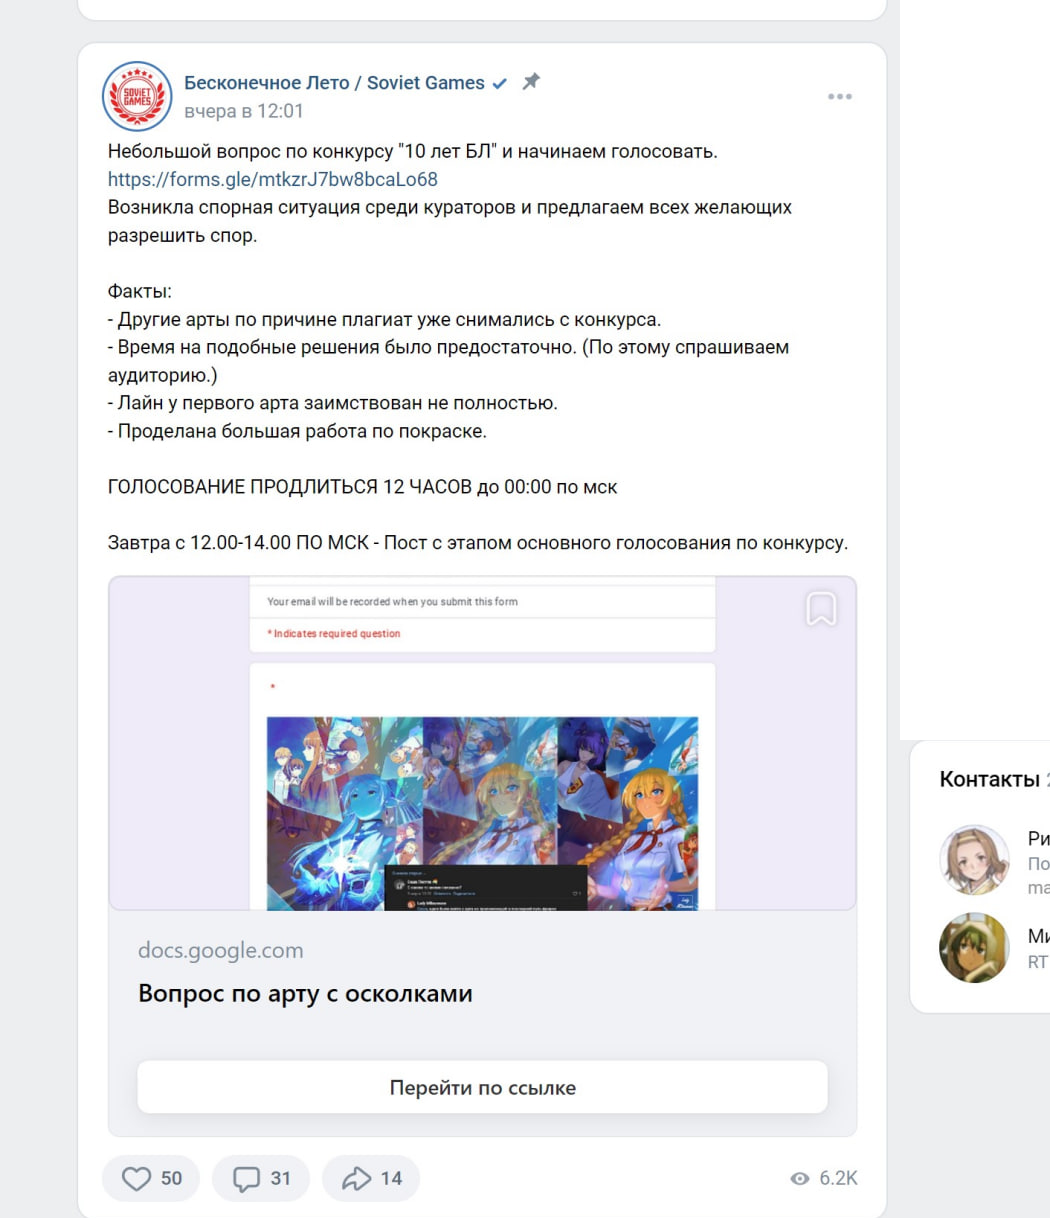Click the Контакты section header
Image resolution: width=1050 pixels, height=1218 pixels.
coord(989,780)
